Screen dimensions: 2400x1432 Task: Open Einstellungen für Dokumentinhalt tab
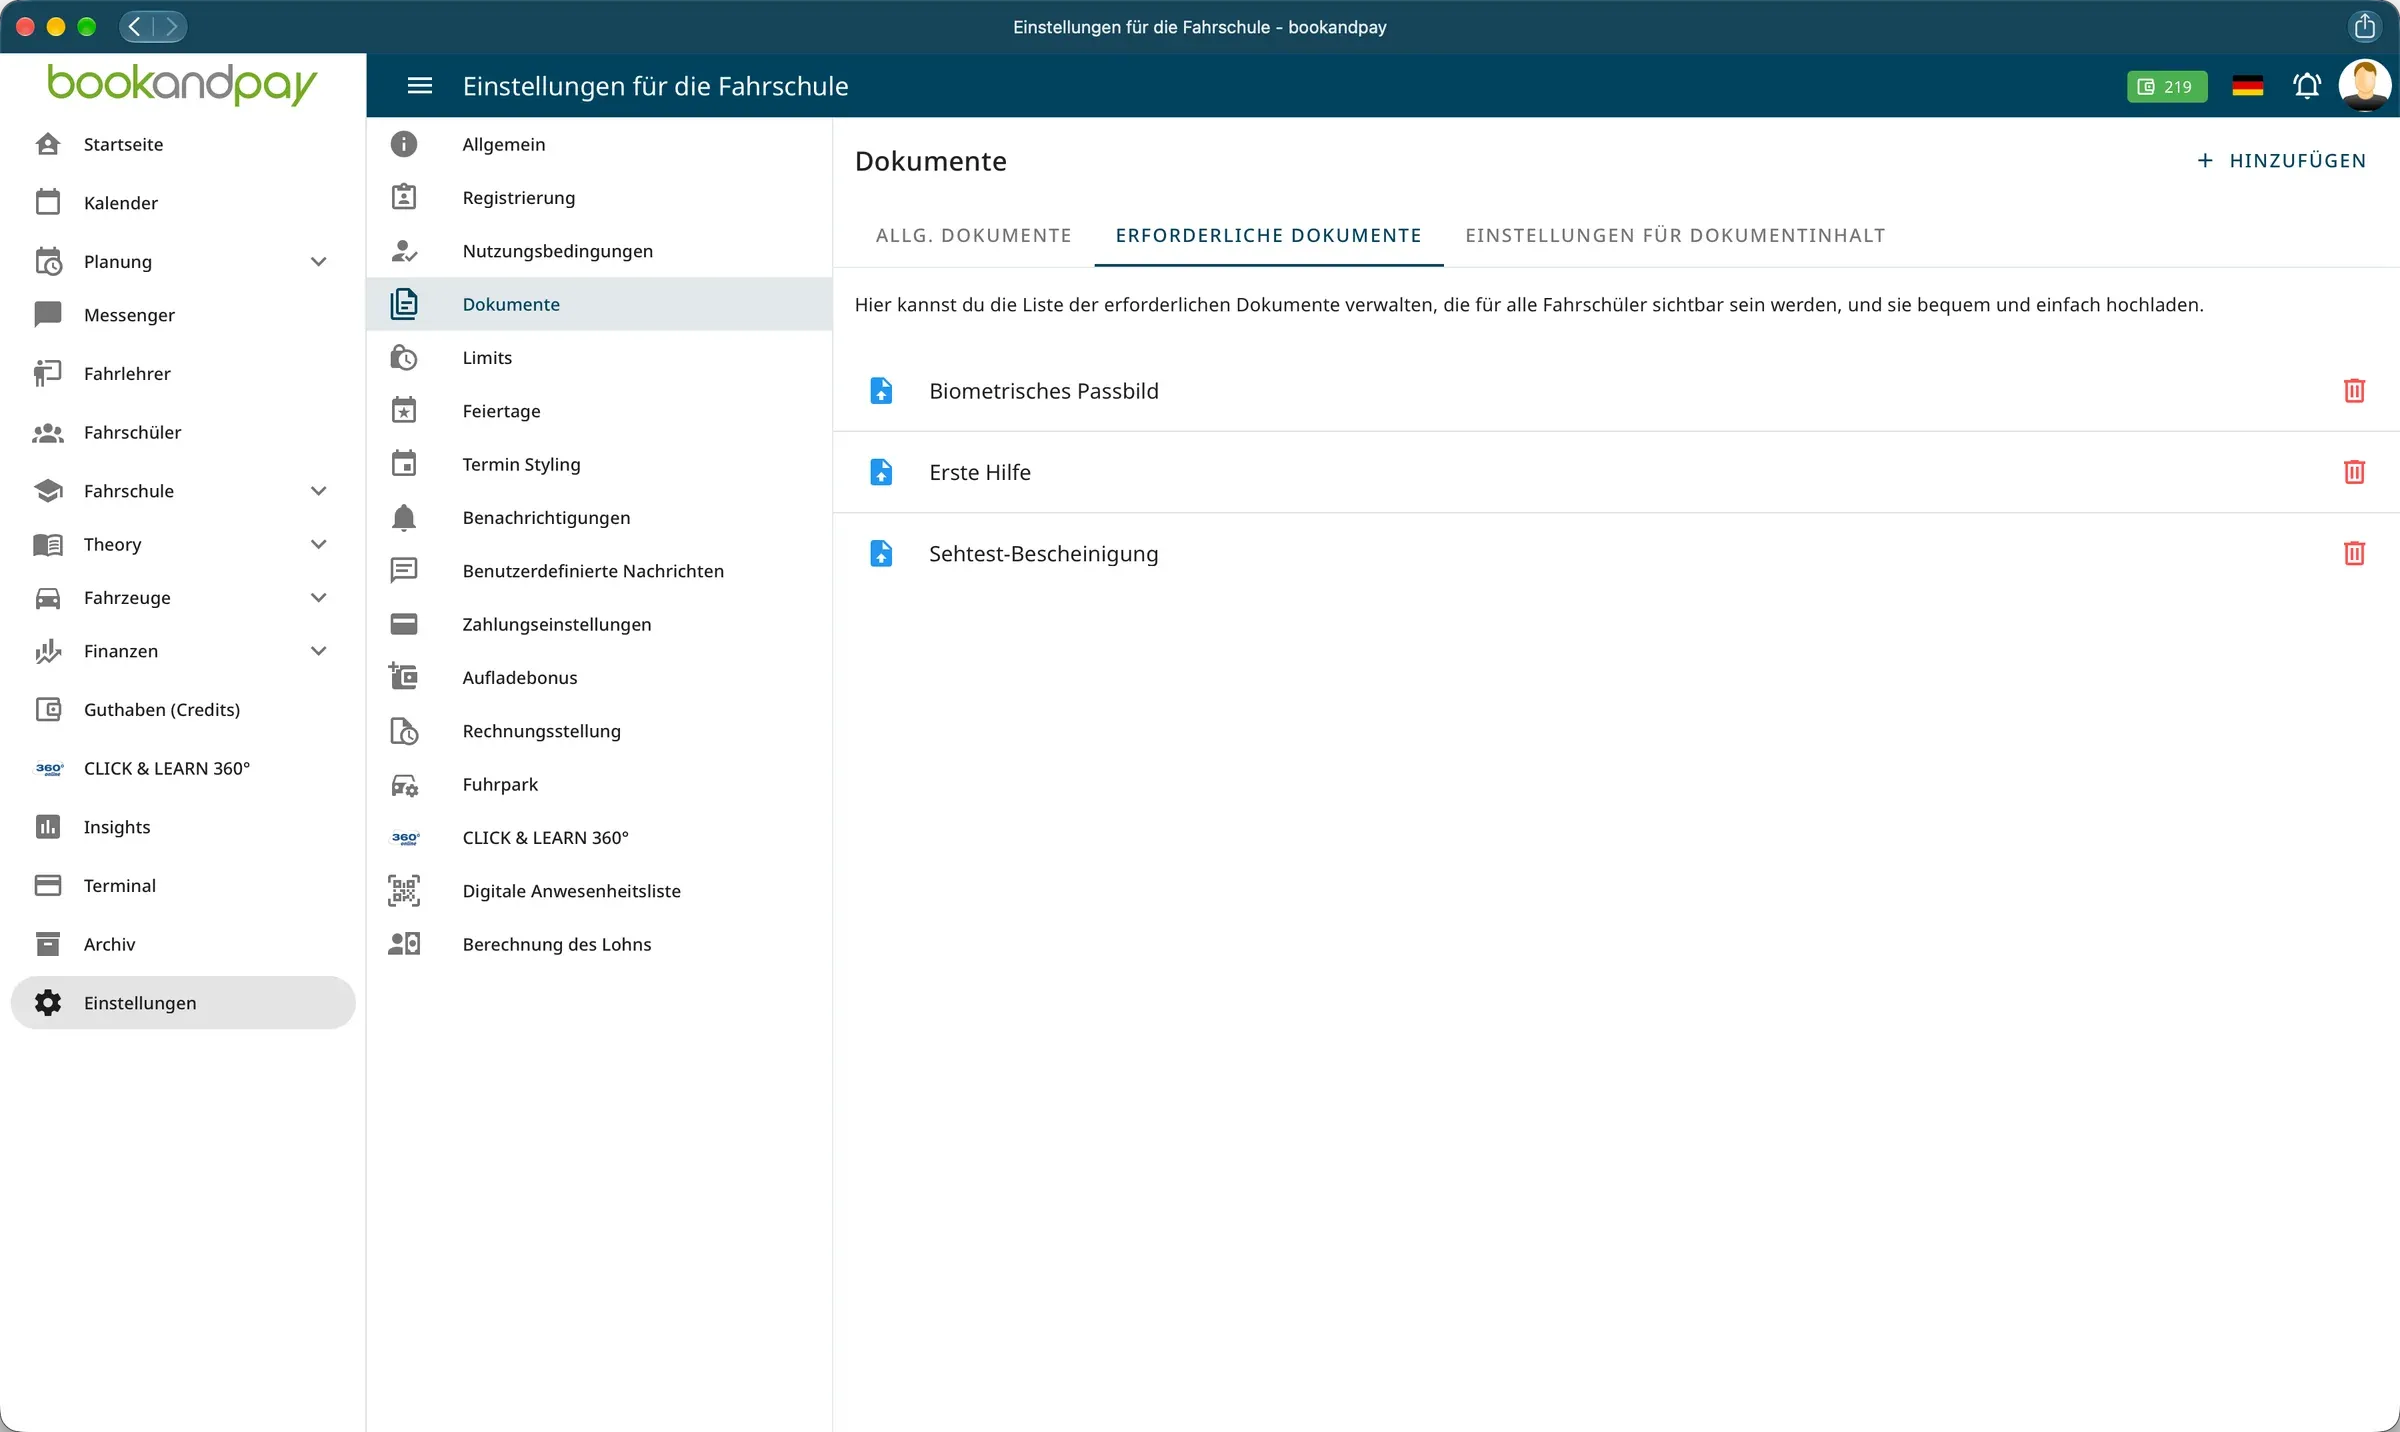pos(1675,236)
